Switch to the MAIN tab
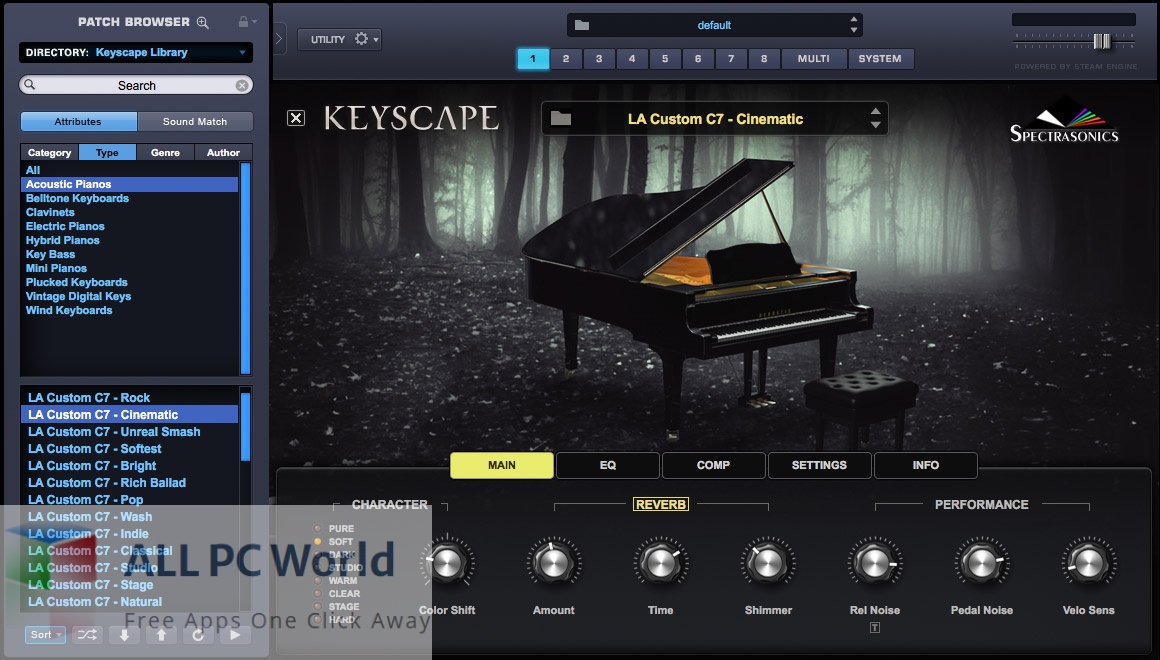Viewport: 1160px width, 660px height. (x=502, y=465)
